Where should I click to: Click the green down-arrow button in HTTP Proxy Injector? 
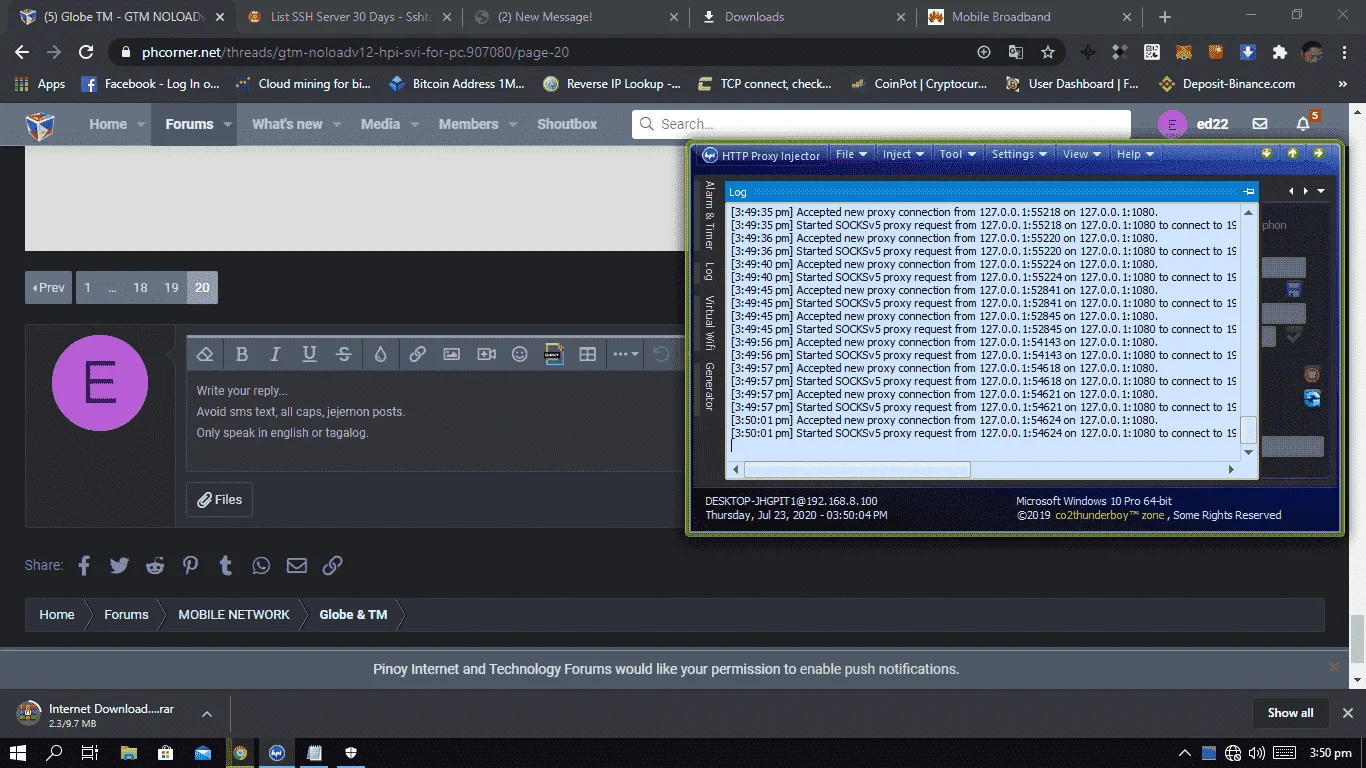pos(1267,153)
